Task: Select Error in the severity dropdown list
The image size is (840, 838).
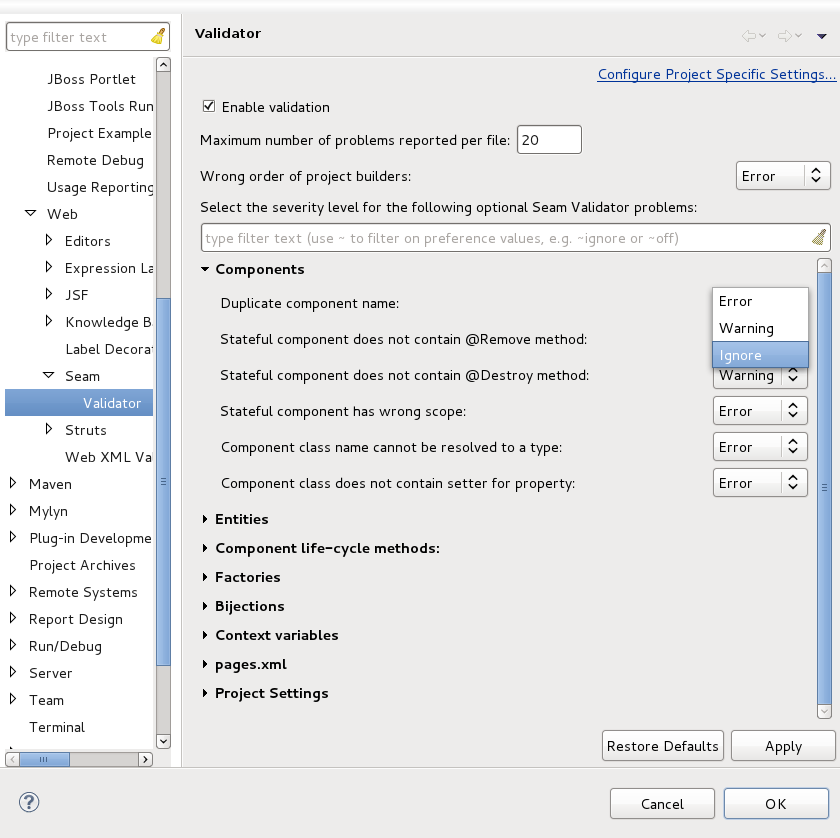Action: [760, 301]
